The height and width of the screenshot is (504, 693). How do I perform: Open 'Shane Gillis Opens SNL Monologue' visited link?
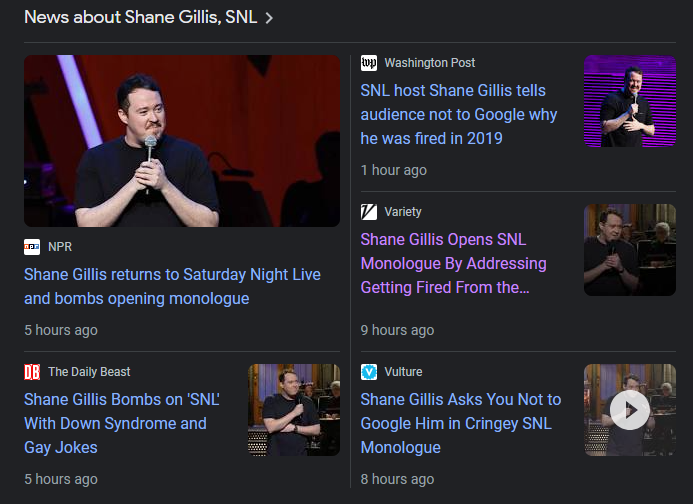coord(453,263)
